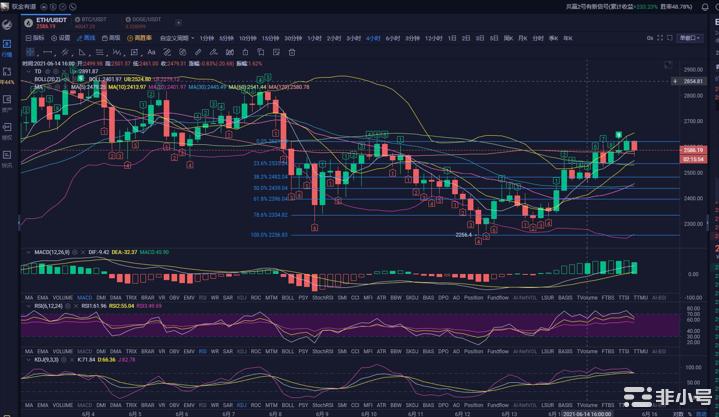Select the parallel channel drawing tool
Screen dimensions: 719x417
pyautogui.click(x=65, y=52)
